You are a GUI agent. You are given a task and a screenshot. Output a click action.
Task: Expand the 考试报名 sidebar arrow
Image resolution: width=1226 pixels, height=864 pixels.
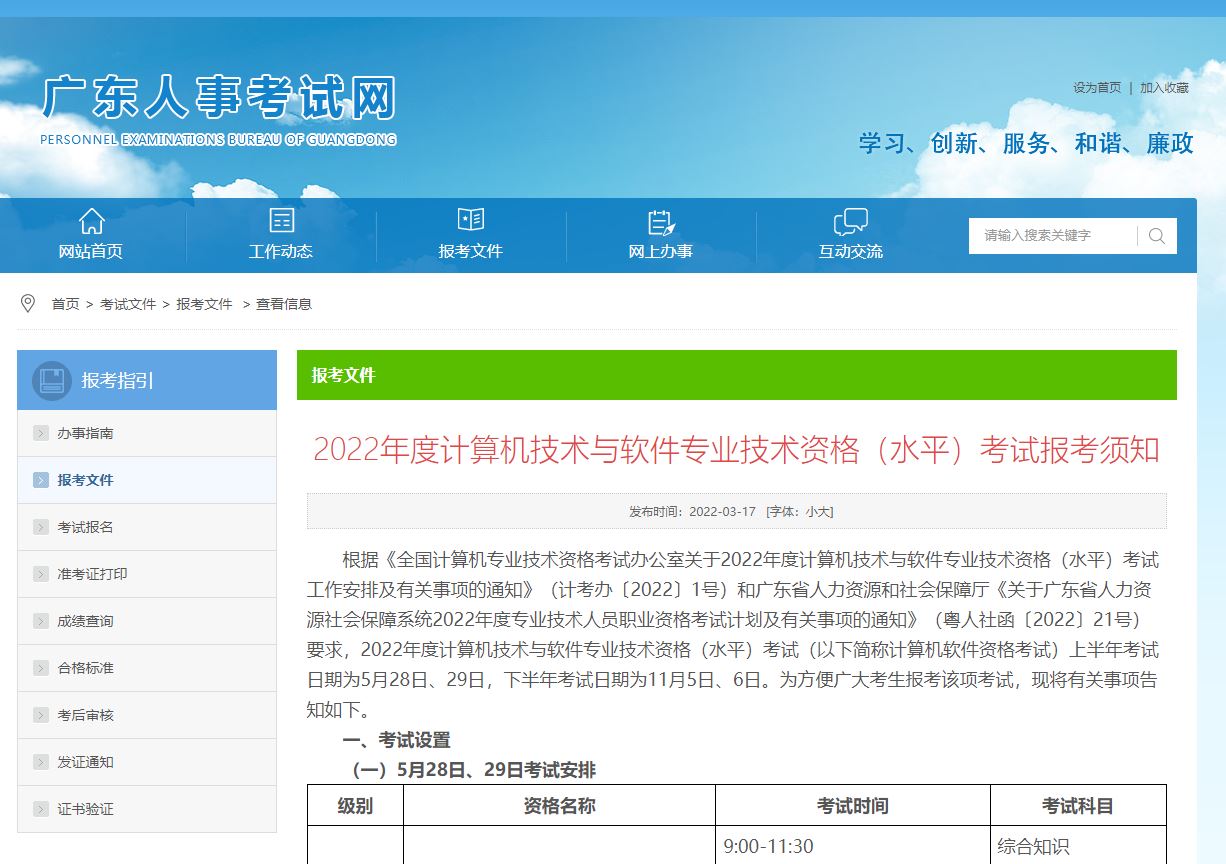(x=41, y=527)
